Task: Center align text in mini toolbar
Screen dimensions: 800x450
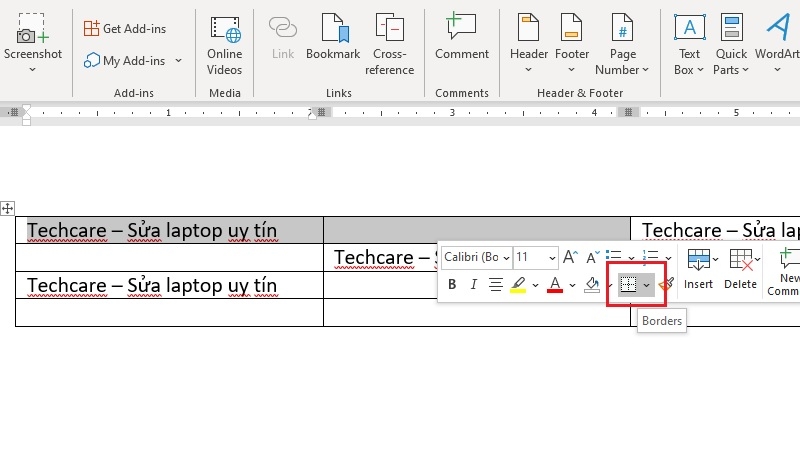Action: pos(495,284)
